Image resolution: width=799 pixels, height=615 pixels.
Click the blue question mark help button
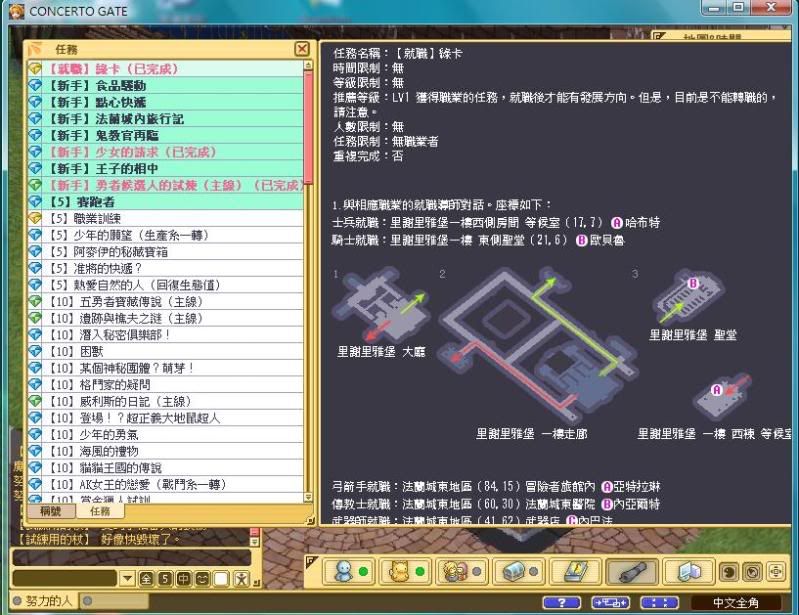pyautogui.click(x=561, y=602)
